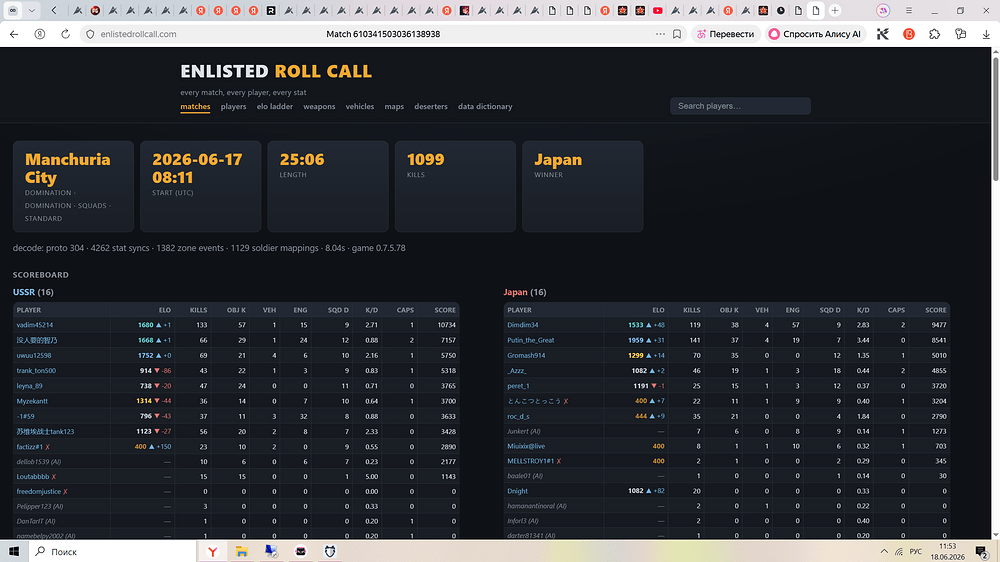Image resolution: width=1000 pixels, height=562 pixels.
Task: Reload the page with refresh icon
Action: [65, 34]
